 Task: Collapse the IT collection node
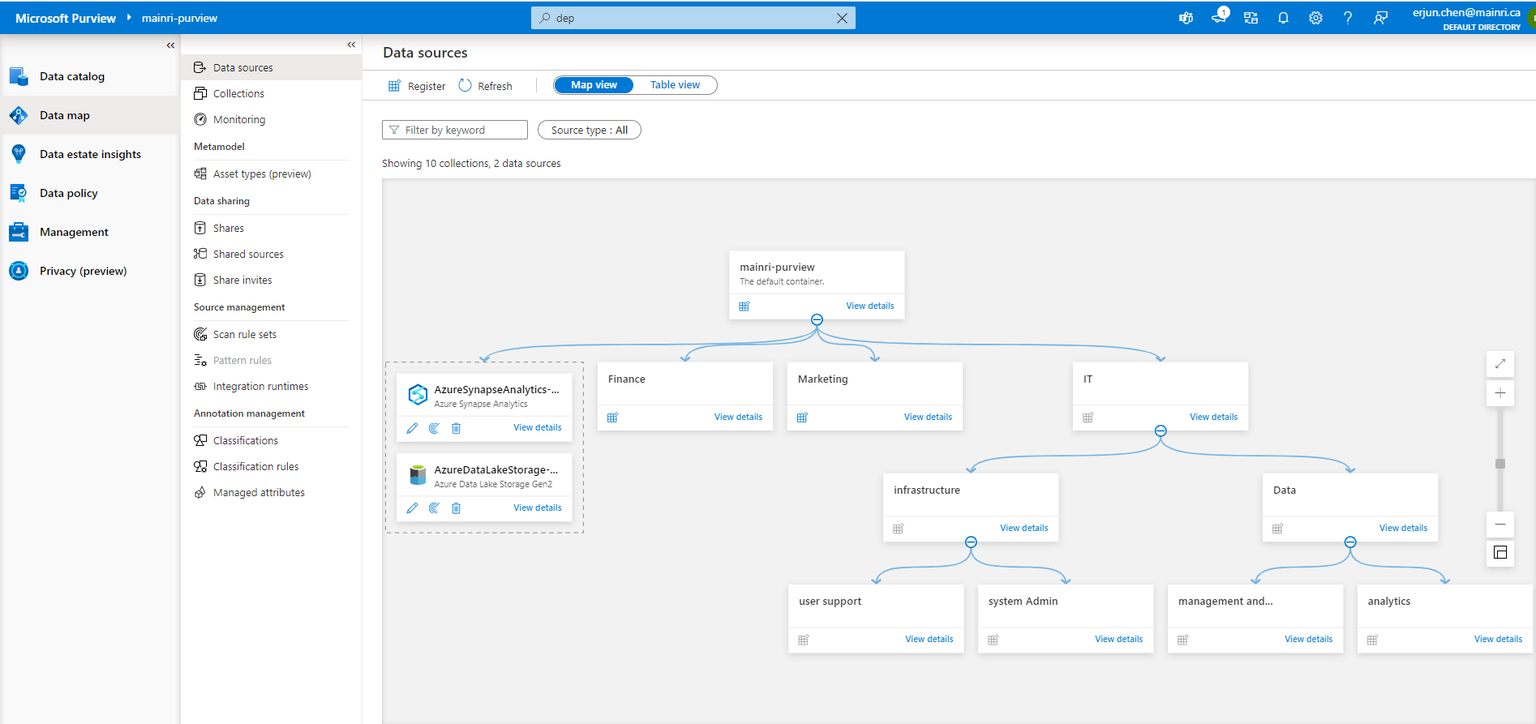tap(1160, 430)
